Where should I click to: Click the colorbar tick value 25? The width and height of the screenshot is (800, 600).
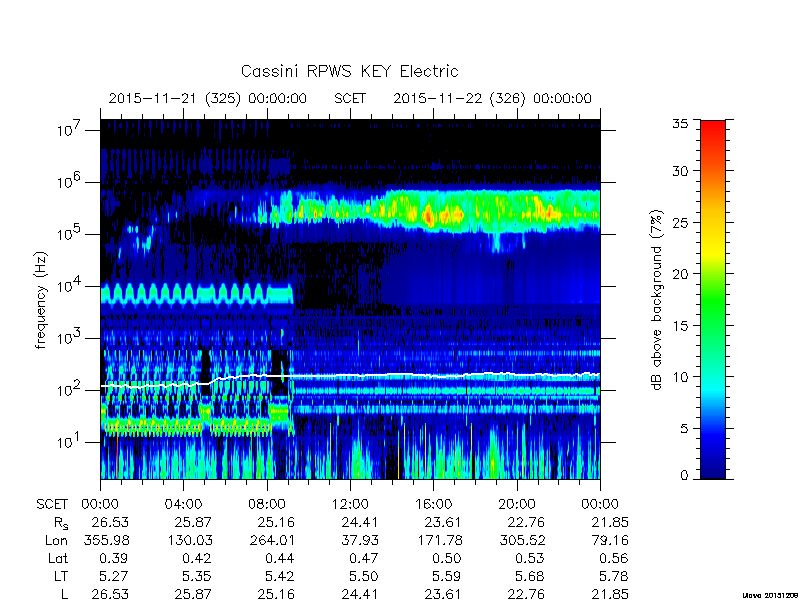click(x=680, y=222)
